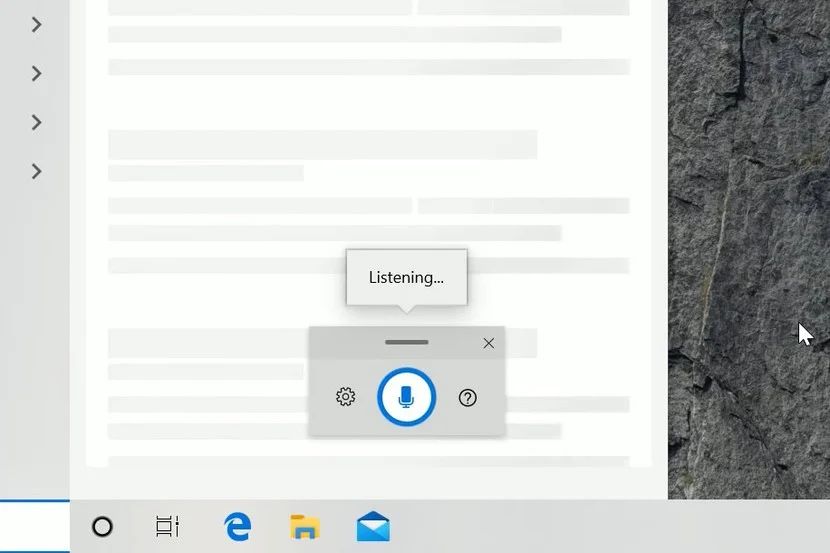Expand the first sidebar chevron at the top
Image resolution: width=830 pixels, height=553 pixels.
coord(37,24)
